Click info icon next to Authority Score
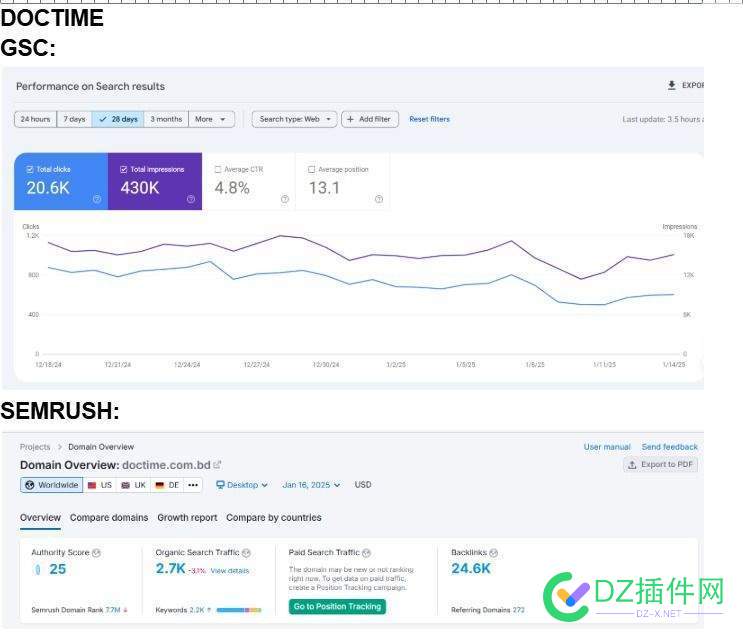Image resolution: width=743 pixels, height=637 pixels. [x=96, y=553]
